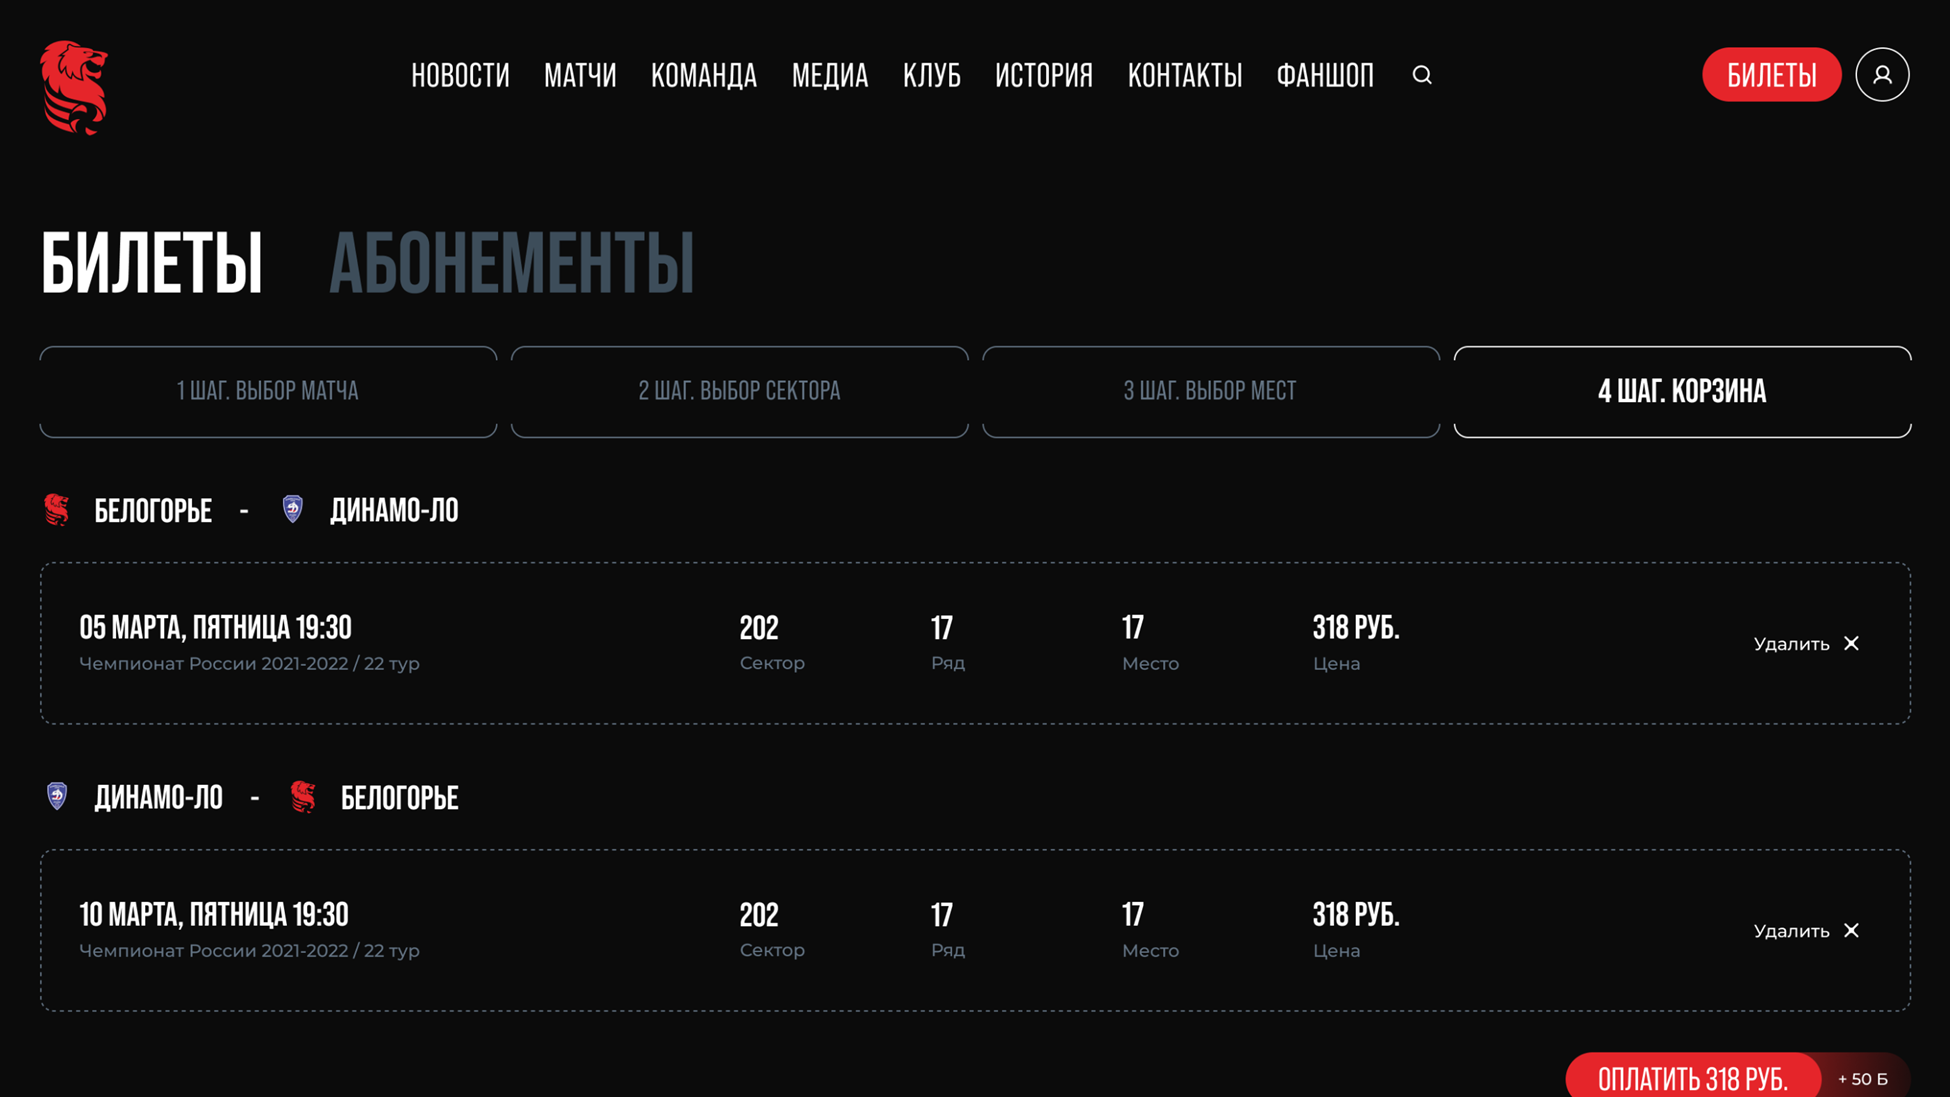
Task: Click Belogorye lion icon in first match header
Action: [x=57, y=510]
